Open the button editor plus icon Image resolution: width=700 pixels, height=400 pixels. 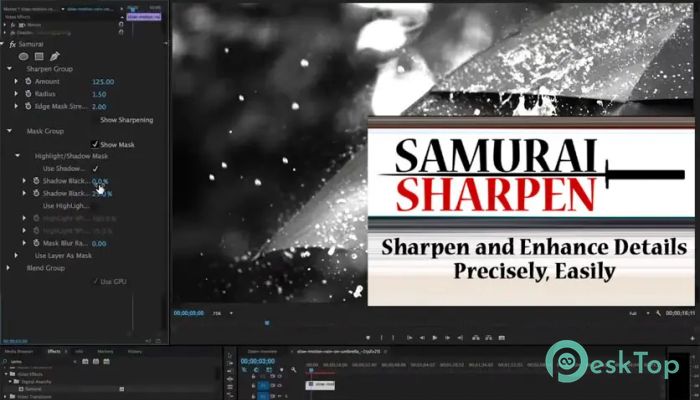coord(692,339)
